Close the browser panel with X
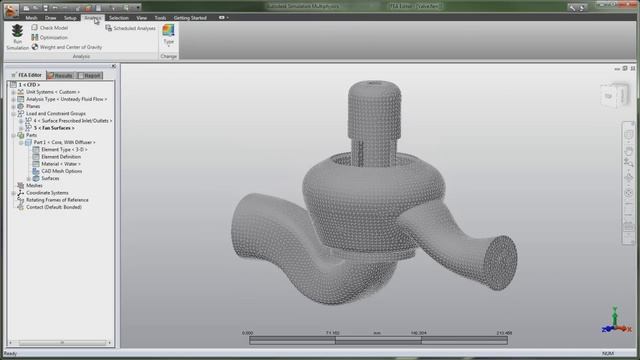 113,66
